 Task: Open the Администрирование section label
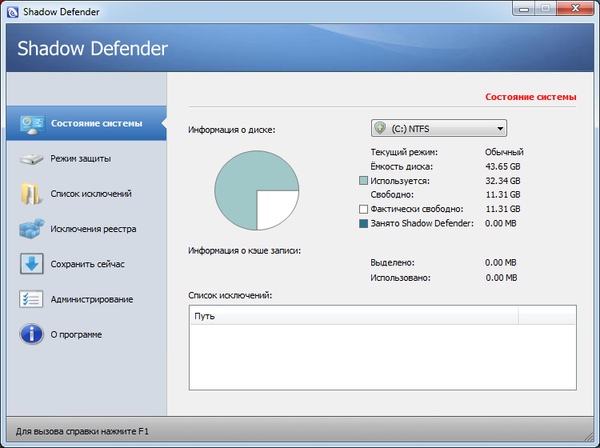coord(92,299)
